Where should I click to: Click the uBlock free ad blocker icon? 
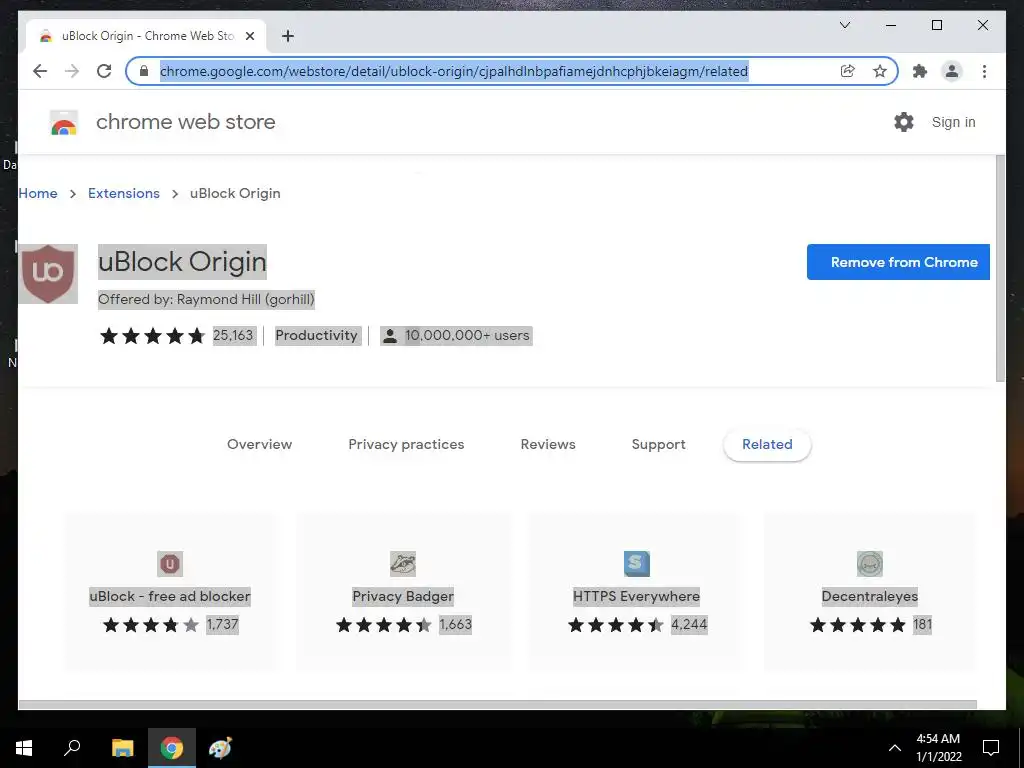(170, 564)
